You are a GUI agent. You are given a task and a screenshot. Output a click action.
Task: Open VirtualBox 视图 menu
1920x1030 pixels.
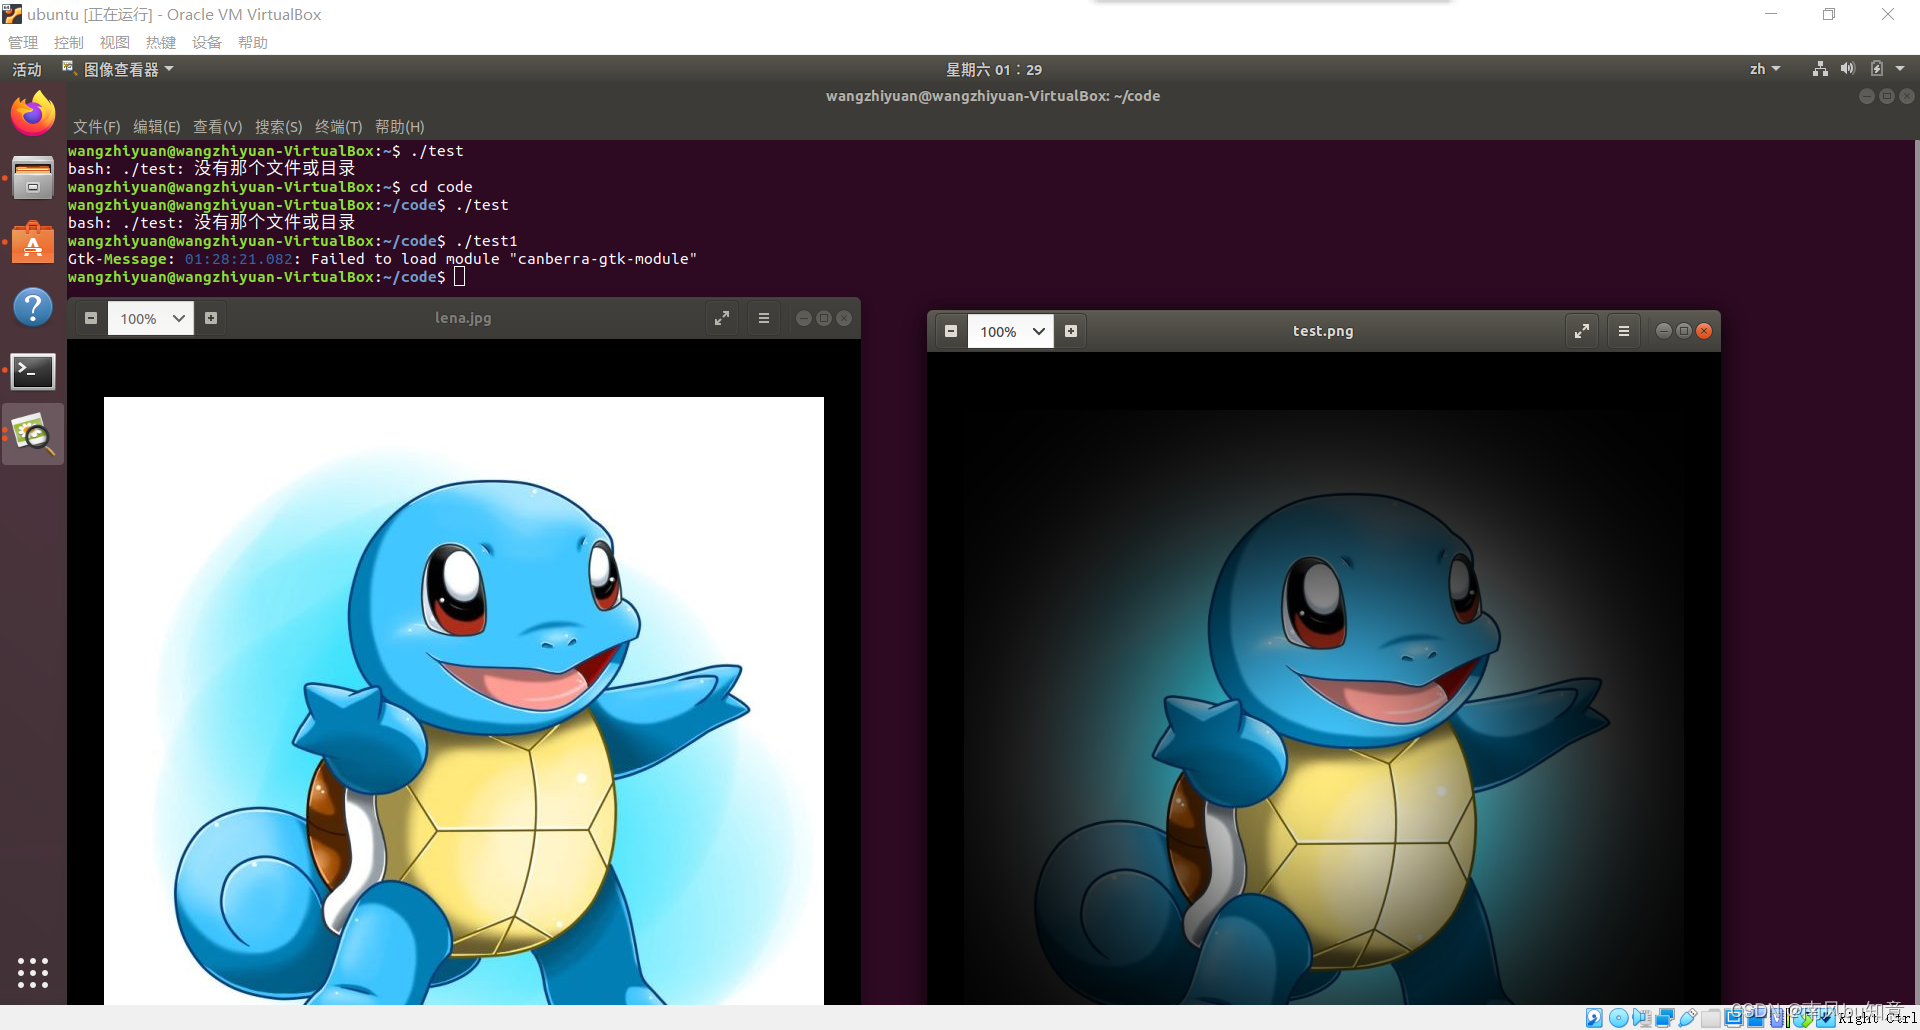pyautogui.click(x=115, y=42)
